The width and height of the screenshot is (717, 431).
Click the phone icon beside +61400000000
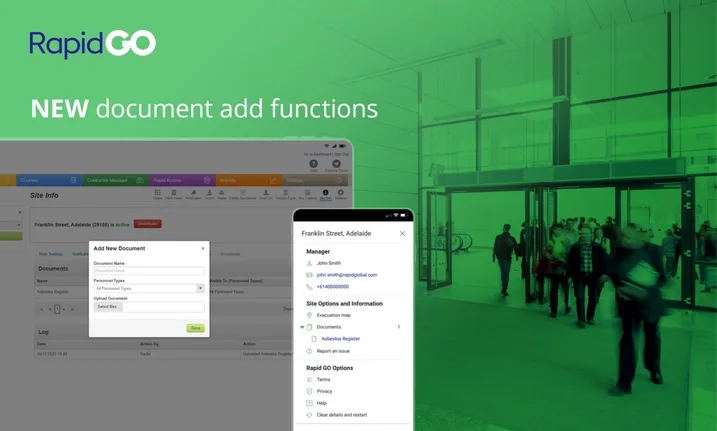(309, 287)
